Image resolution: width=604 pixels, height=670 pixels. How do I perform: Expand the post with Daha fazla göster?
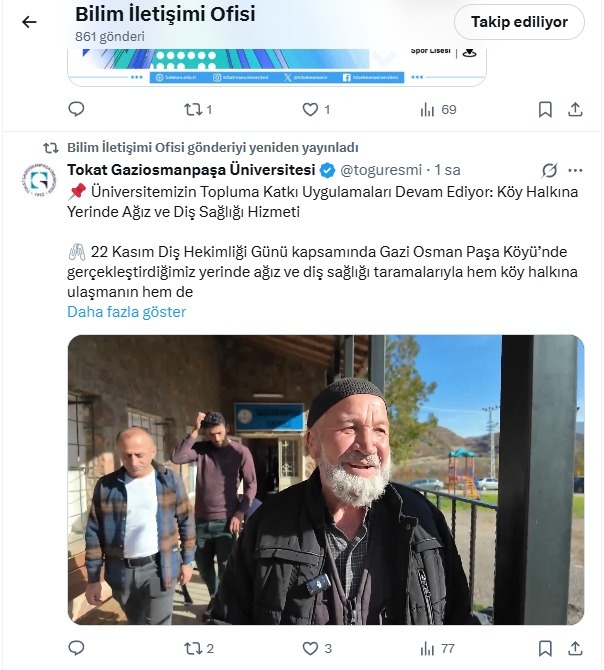126,312
